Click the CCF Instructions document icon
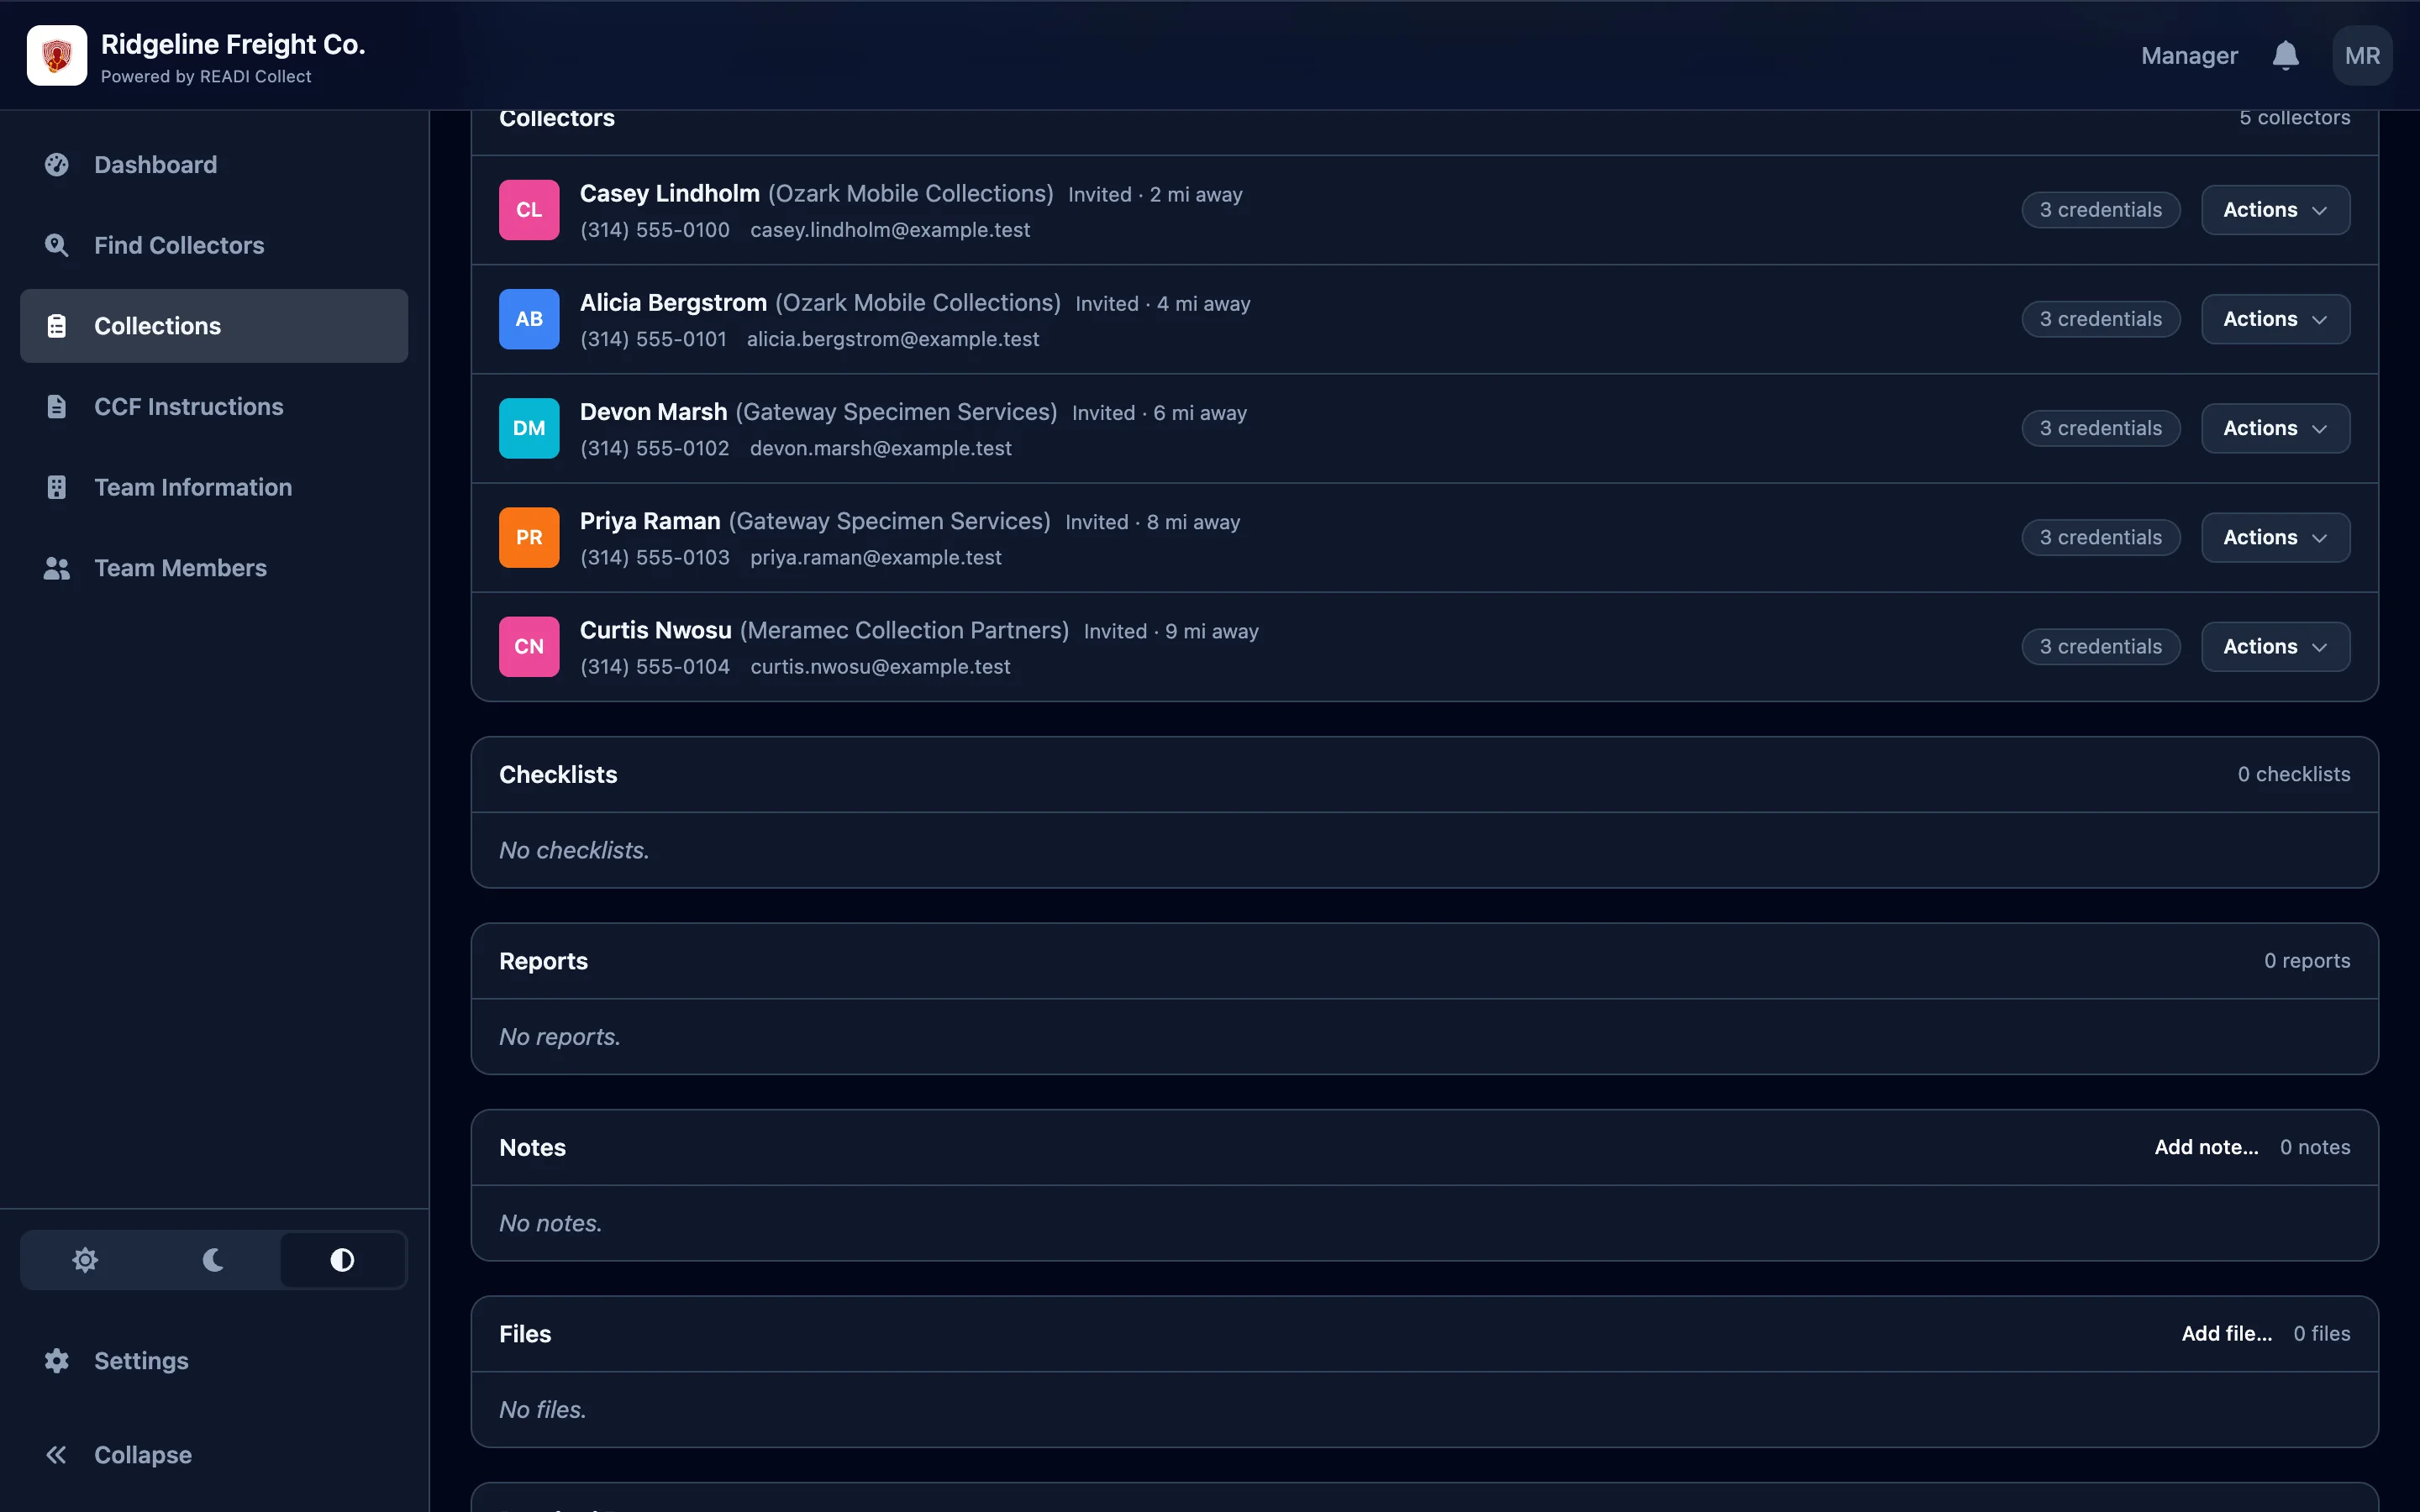The width and height of the screenshot is (2420, 1512). coord(57,406)
